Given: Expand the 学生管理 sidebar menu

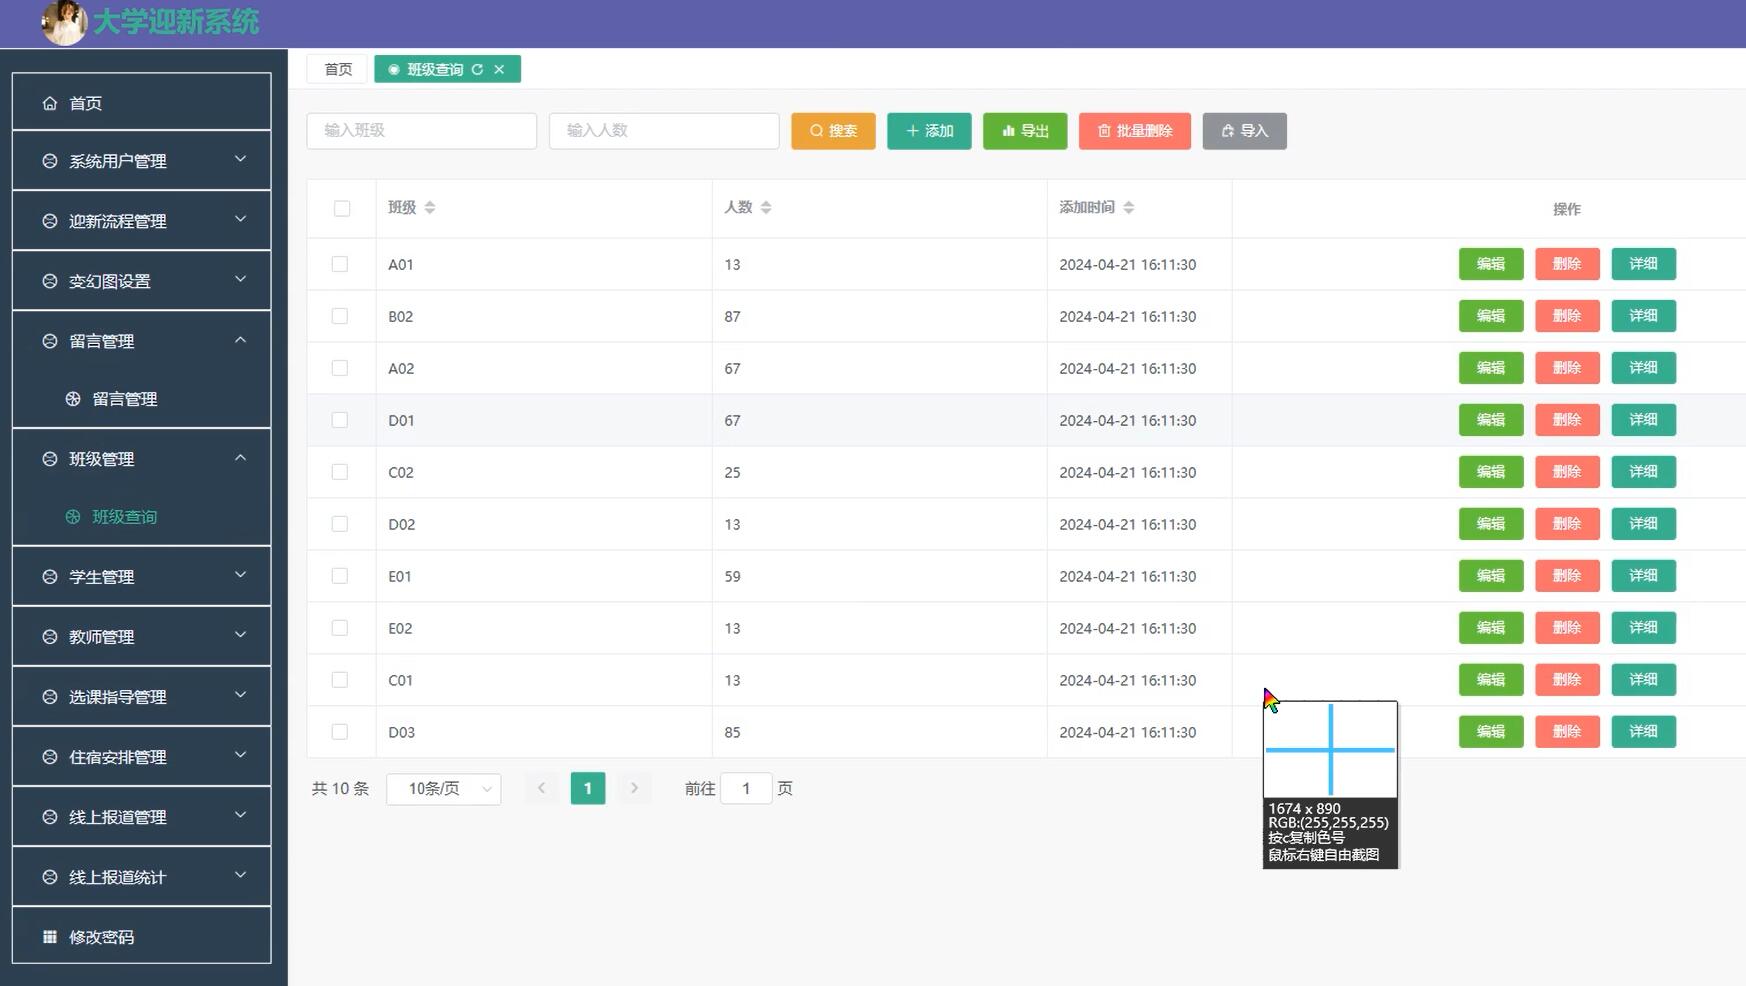Looking at the screenshot, I should click(141, 577).
